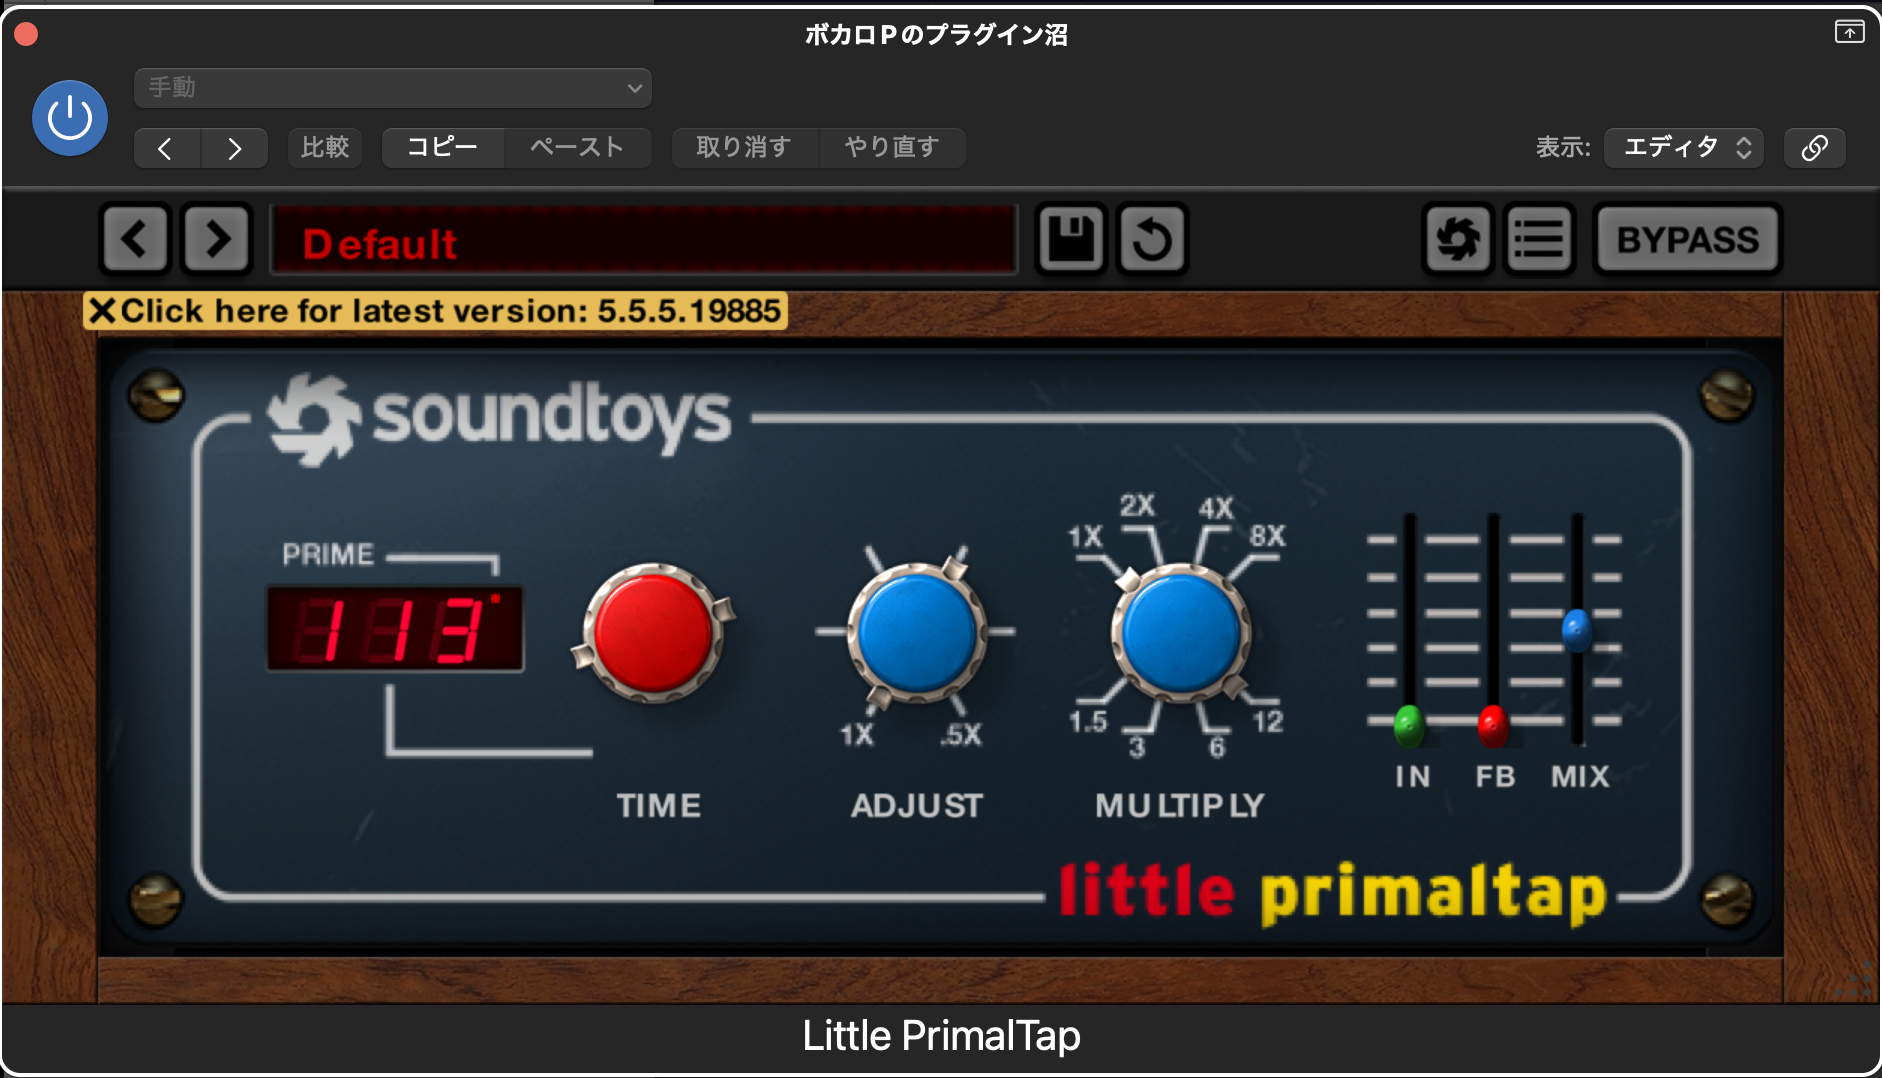Toggle the link icon button
The height and width of the screenshot is (1078, 1882).
coord(1815,148)
